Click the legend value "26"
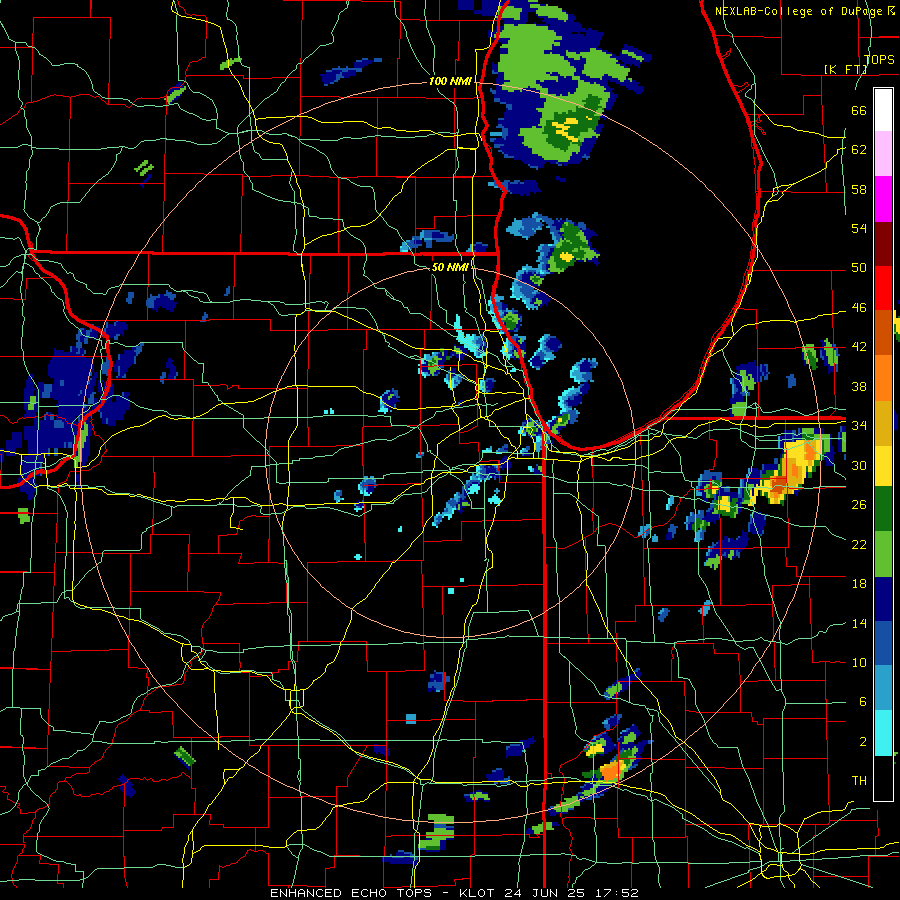 (859, 505)
